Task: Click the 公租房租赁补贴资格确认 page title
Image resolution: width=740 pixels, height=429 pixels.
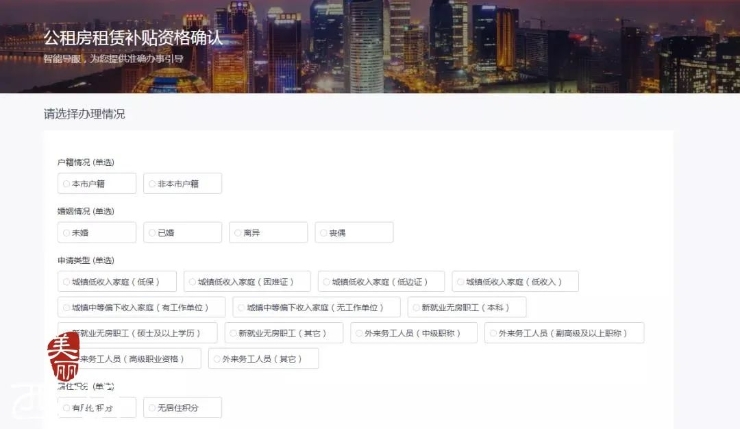Action: tap(132, 38)
